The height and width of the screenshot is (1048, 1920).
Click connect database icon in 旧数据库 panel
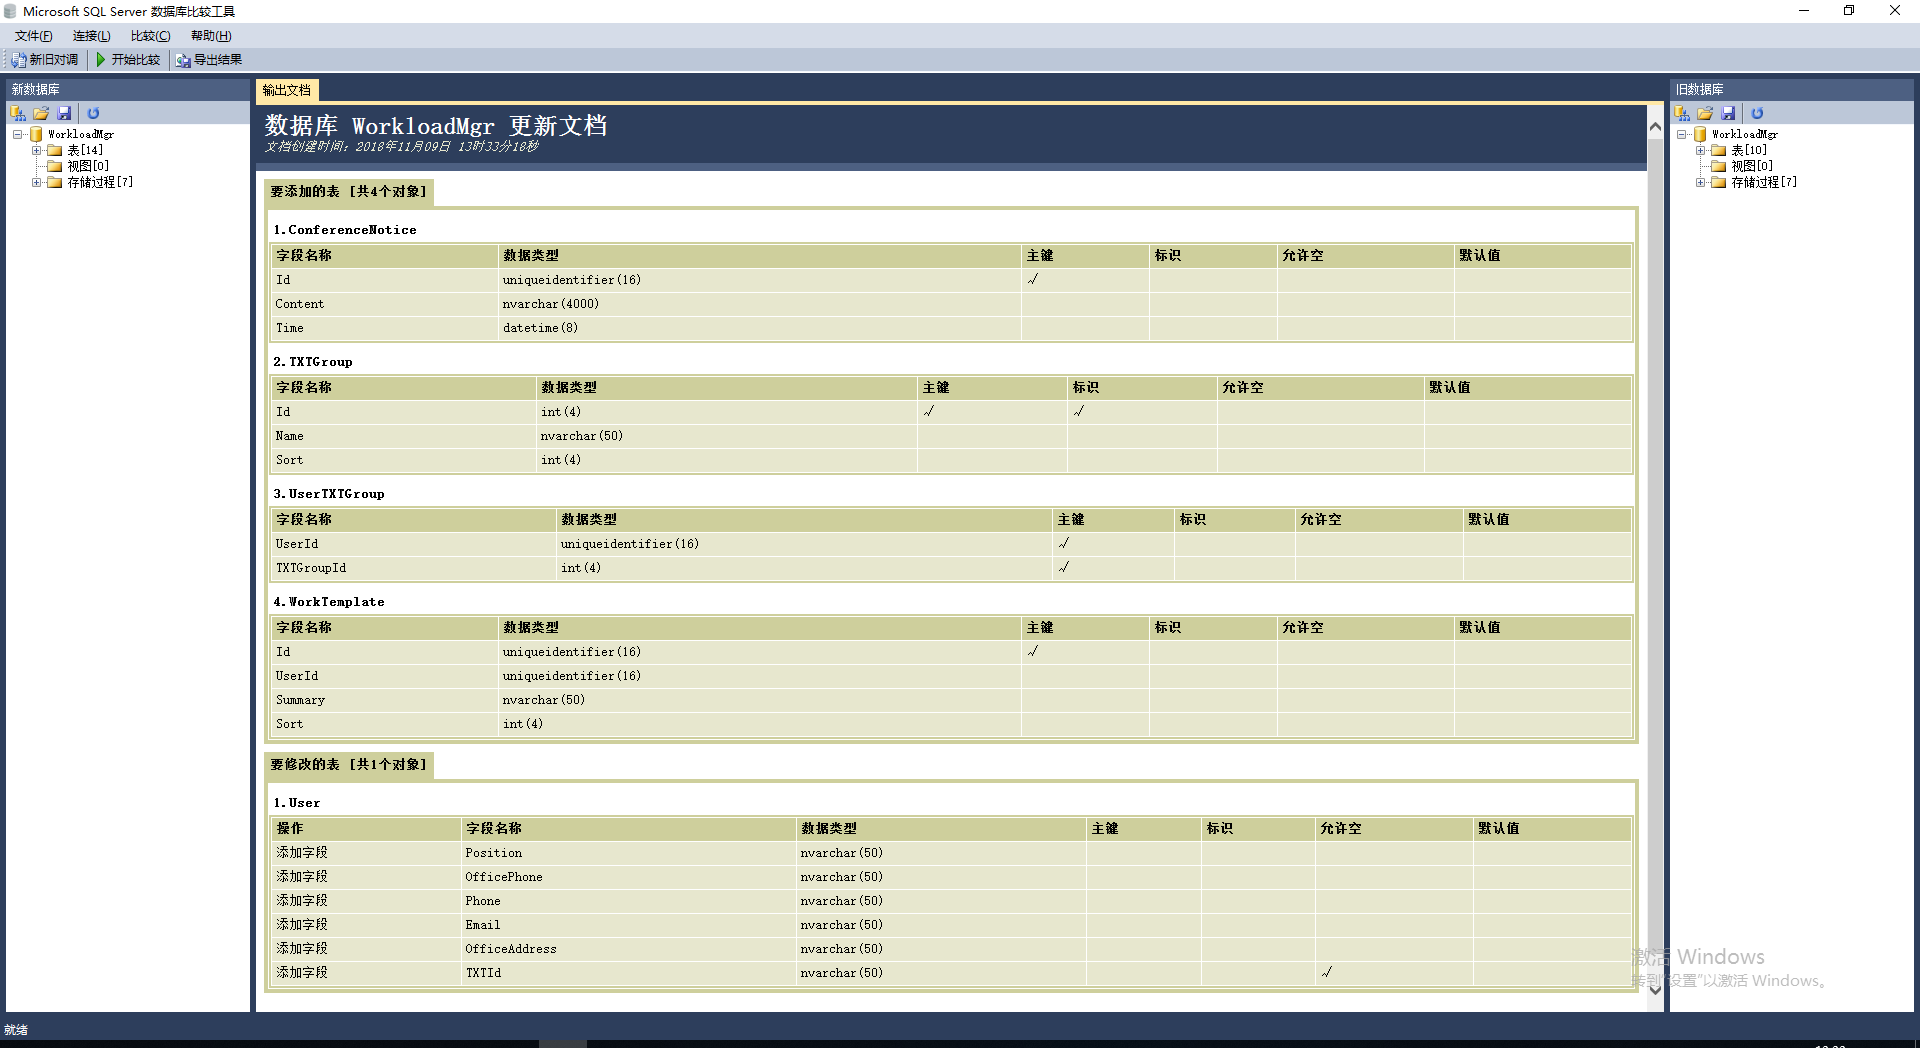coord(1682,113)
